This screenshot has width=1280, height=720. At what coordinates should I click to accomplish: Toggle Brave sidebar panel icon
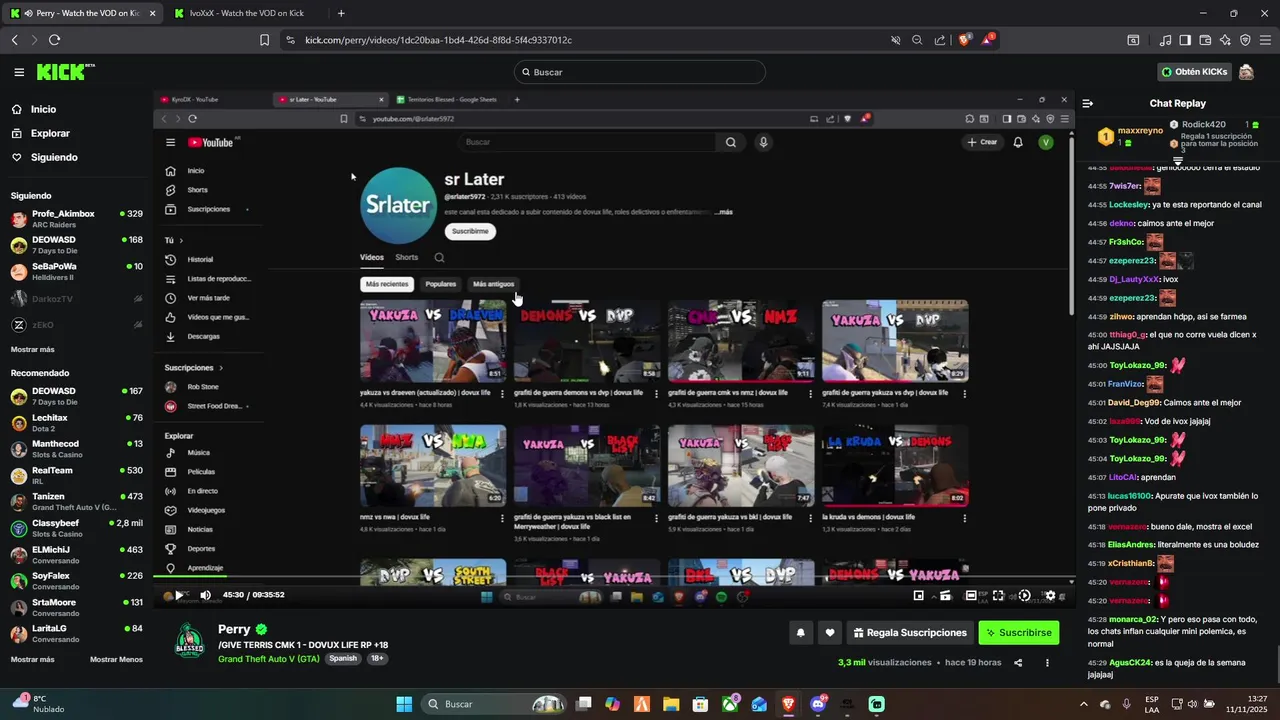pos(1185,40)
